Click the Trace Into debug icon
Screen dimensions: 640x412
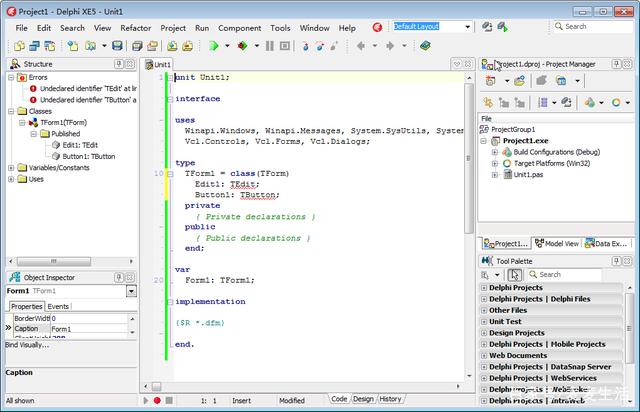pyautogui.click(x=305, y=46)
